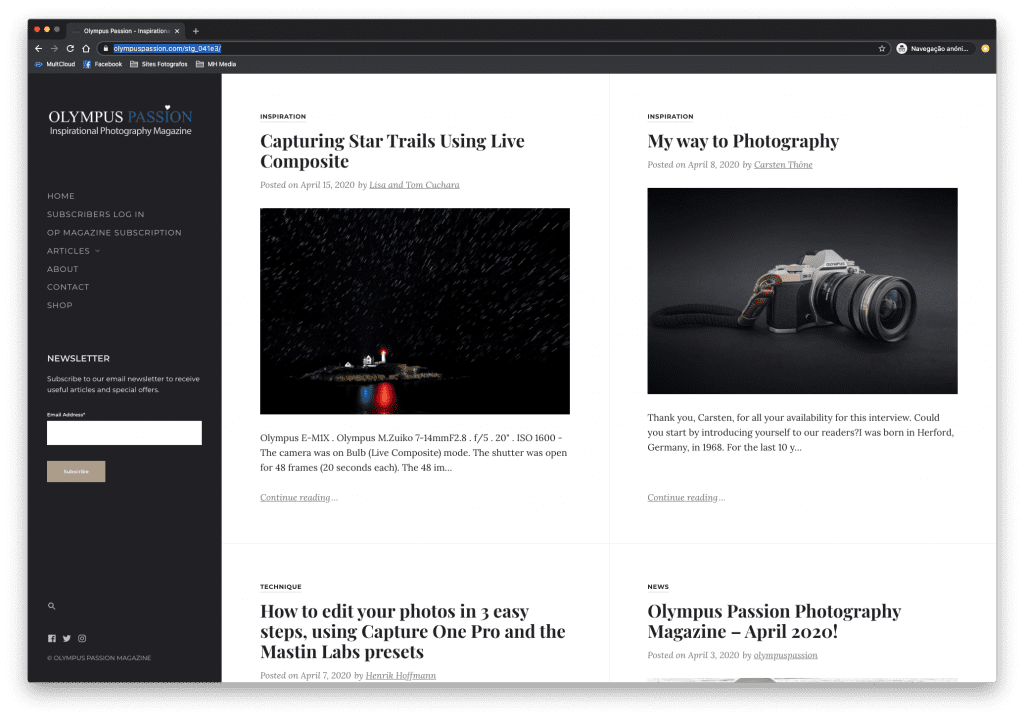Open the Olympus camera photo thumbnail
Image resolution: width=1024 pixels, height=719 pixels.
pos(802,291)
